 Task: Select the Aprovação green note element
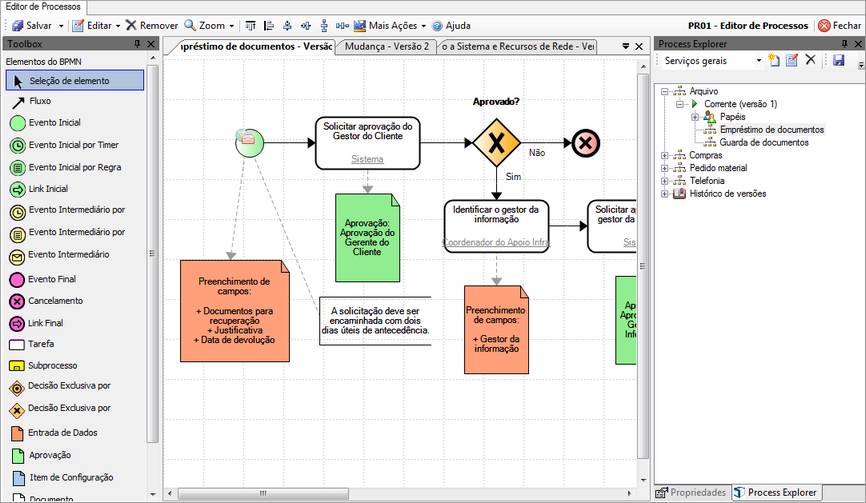pyautogui.click(x=41, y=455)
